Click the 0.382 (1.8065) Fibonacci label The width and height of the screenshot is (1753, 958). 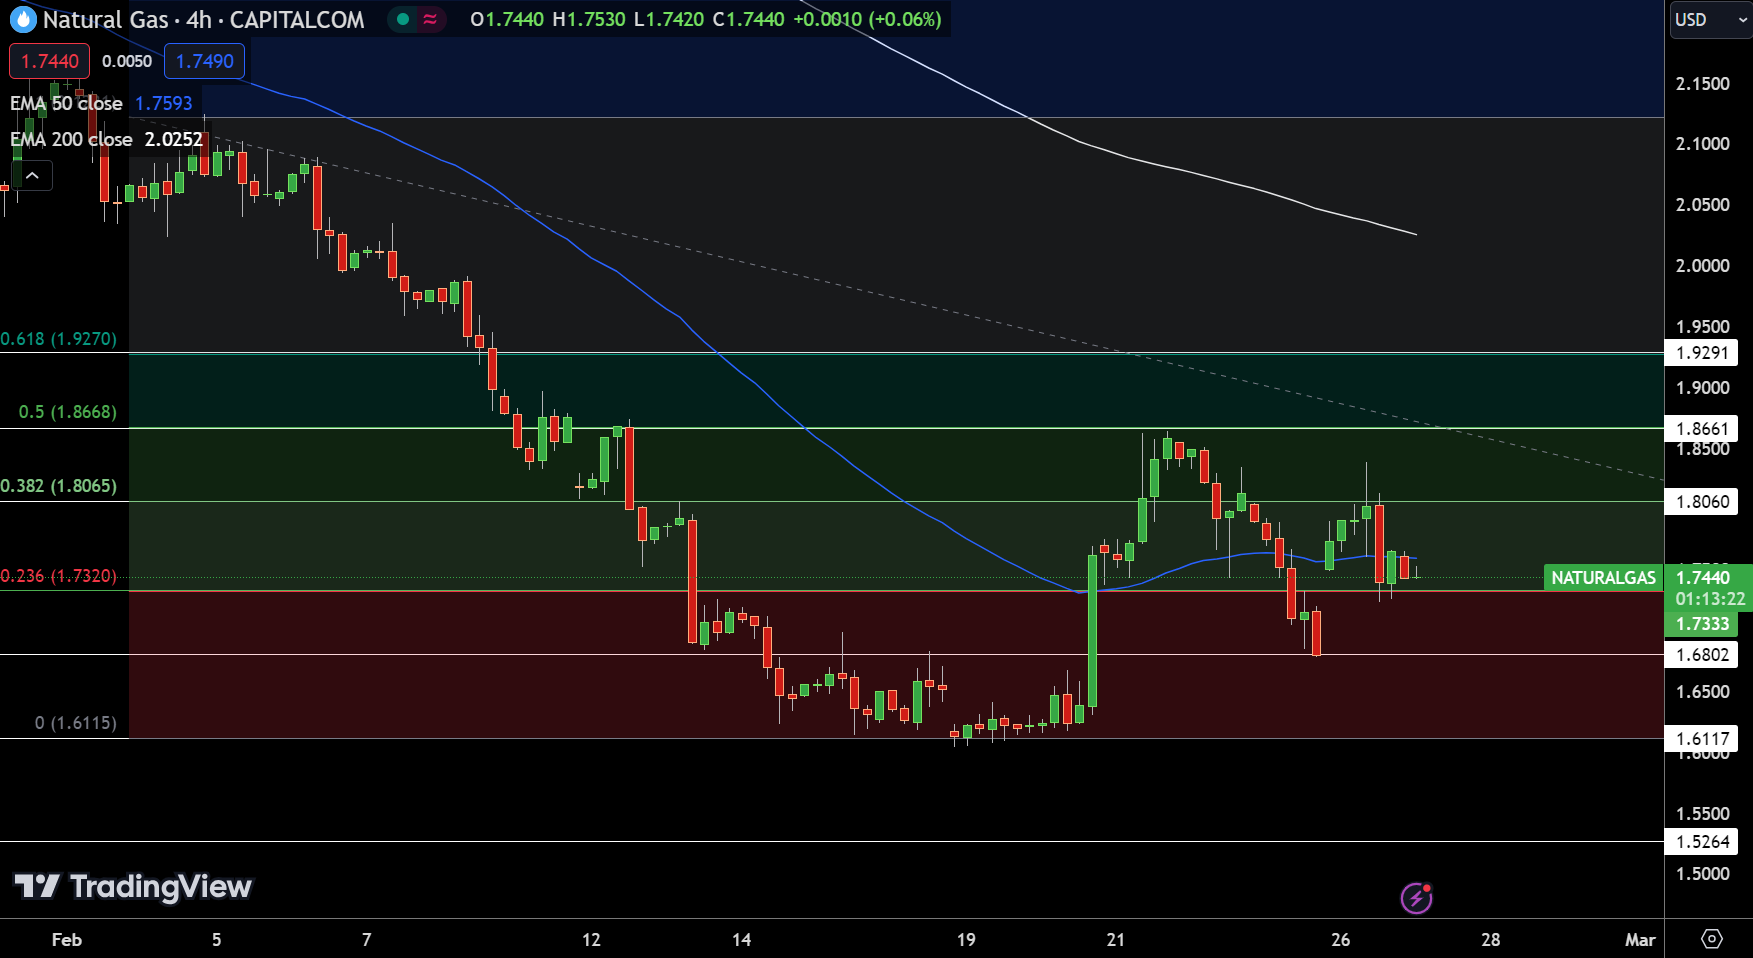(59, 486)
